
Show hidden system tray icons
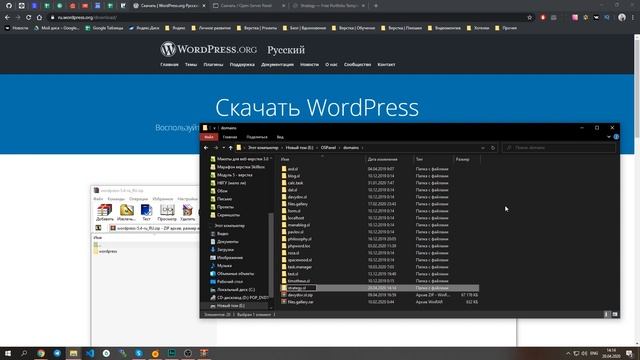point(568,353)
